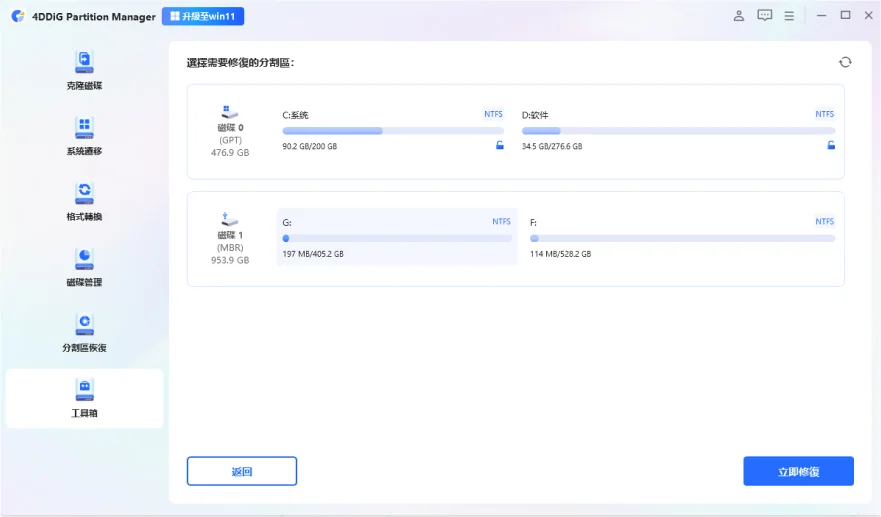Open Disk Management (磁碟管理) in sidebar
Viewport: 881px width, 517px height.
(84, 267)
